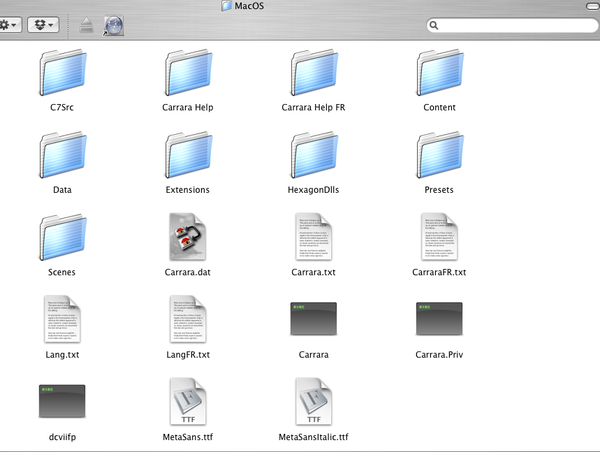
Task: Click the "Content" folder name
Action: point(439,107)
